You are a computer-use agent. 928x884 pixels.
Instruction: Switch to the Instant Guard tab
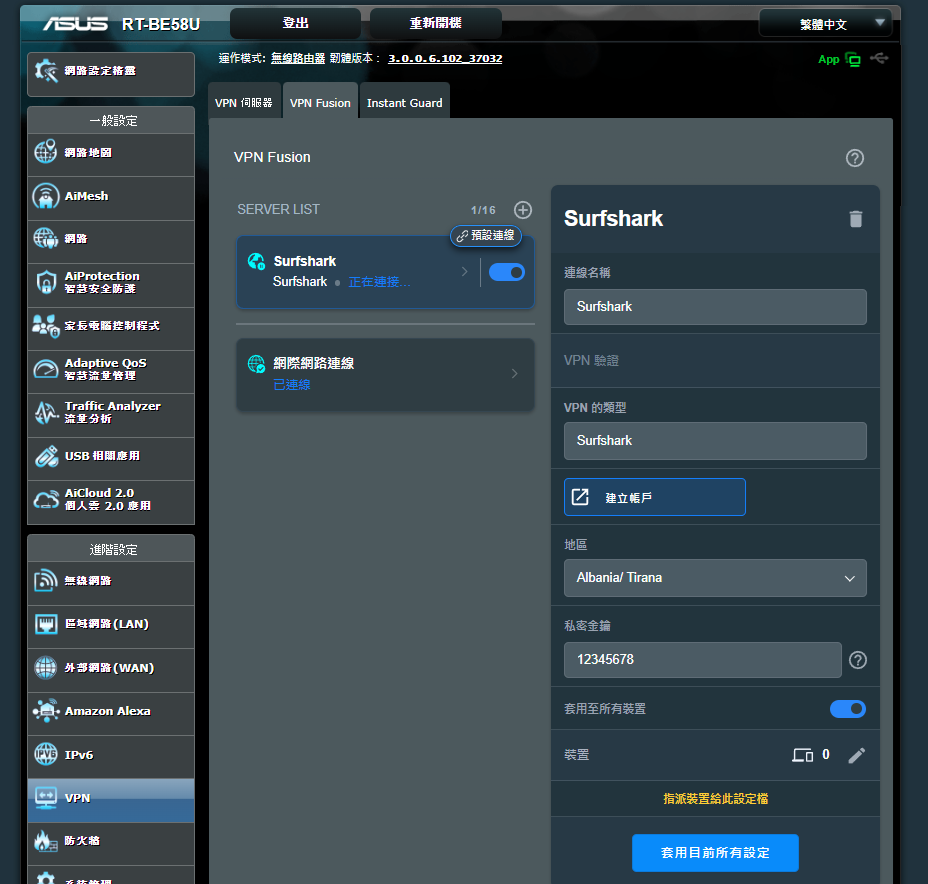pos(405,102)
